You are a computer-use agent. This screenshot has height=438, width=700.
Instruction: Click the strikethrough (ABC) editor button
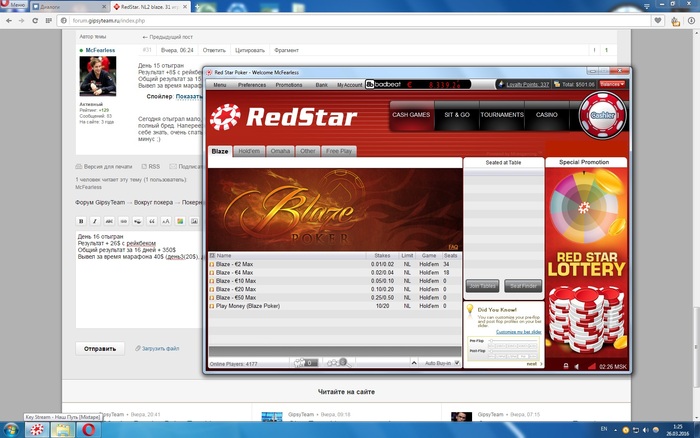(109, 221)
